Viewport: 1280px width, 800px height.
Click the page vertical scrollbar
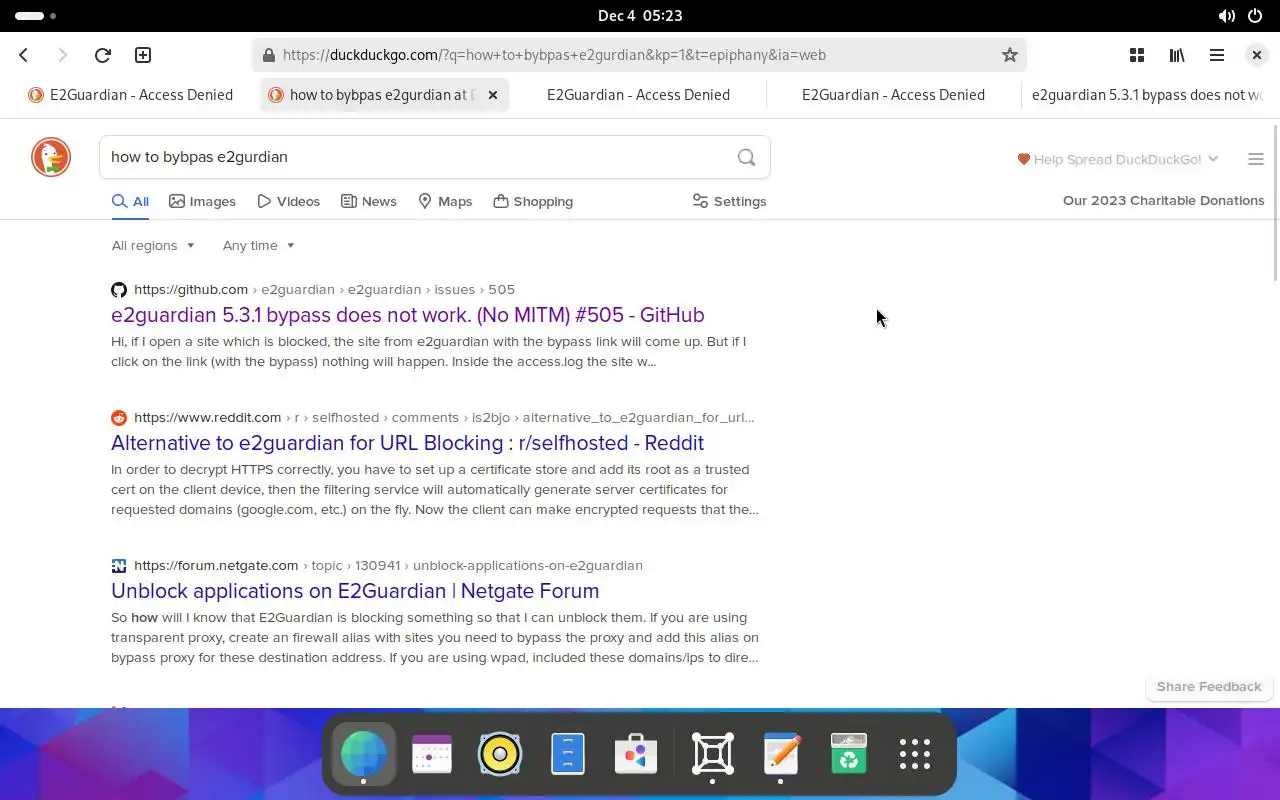pos(1275,205)
